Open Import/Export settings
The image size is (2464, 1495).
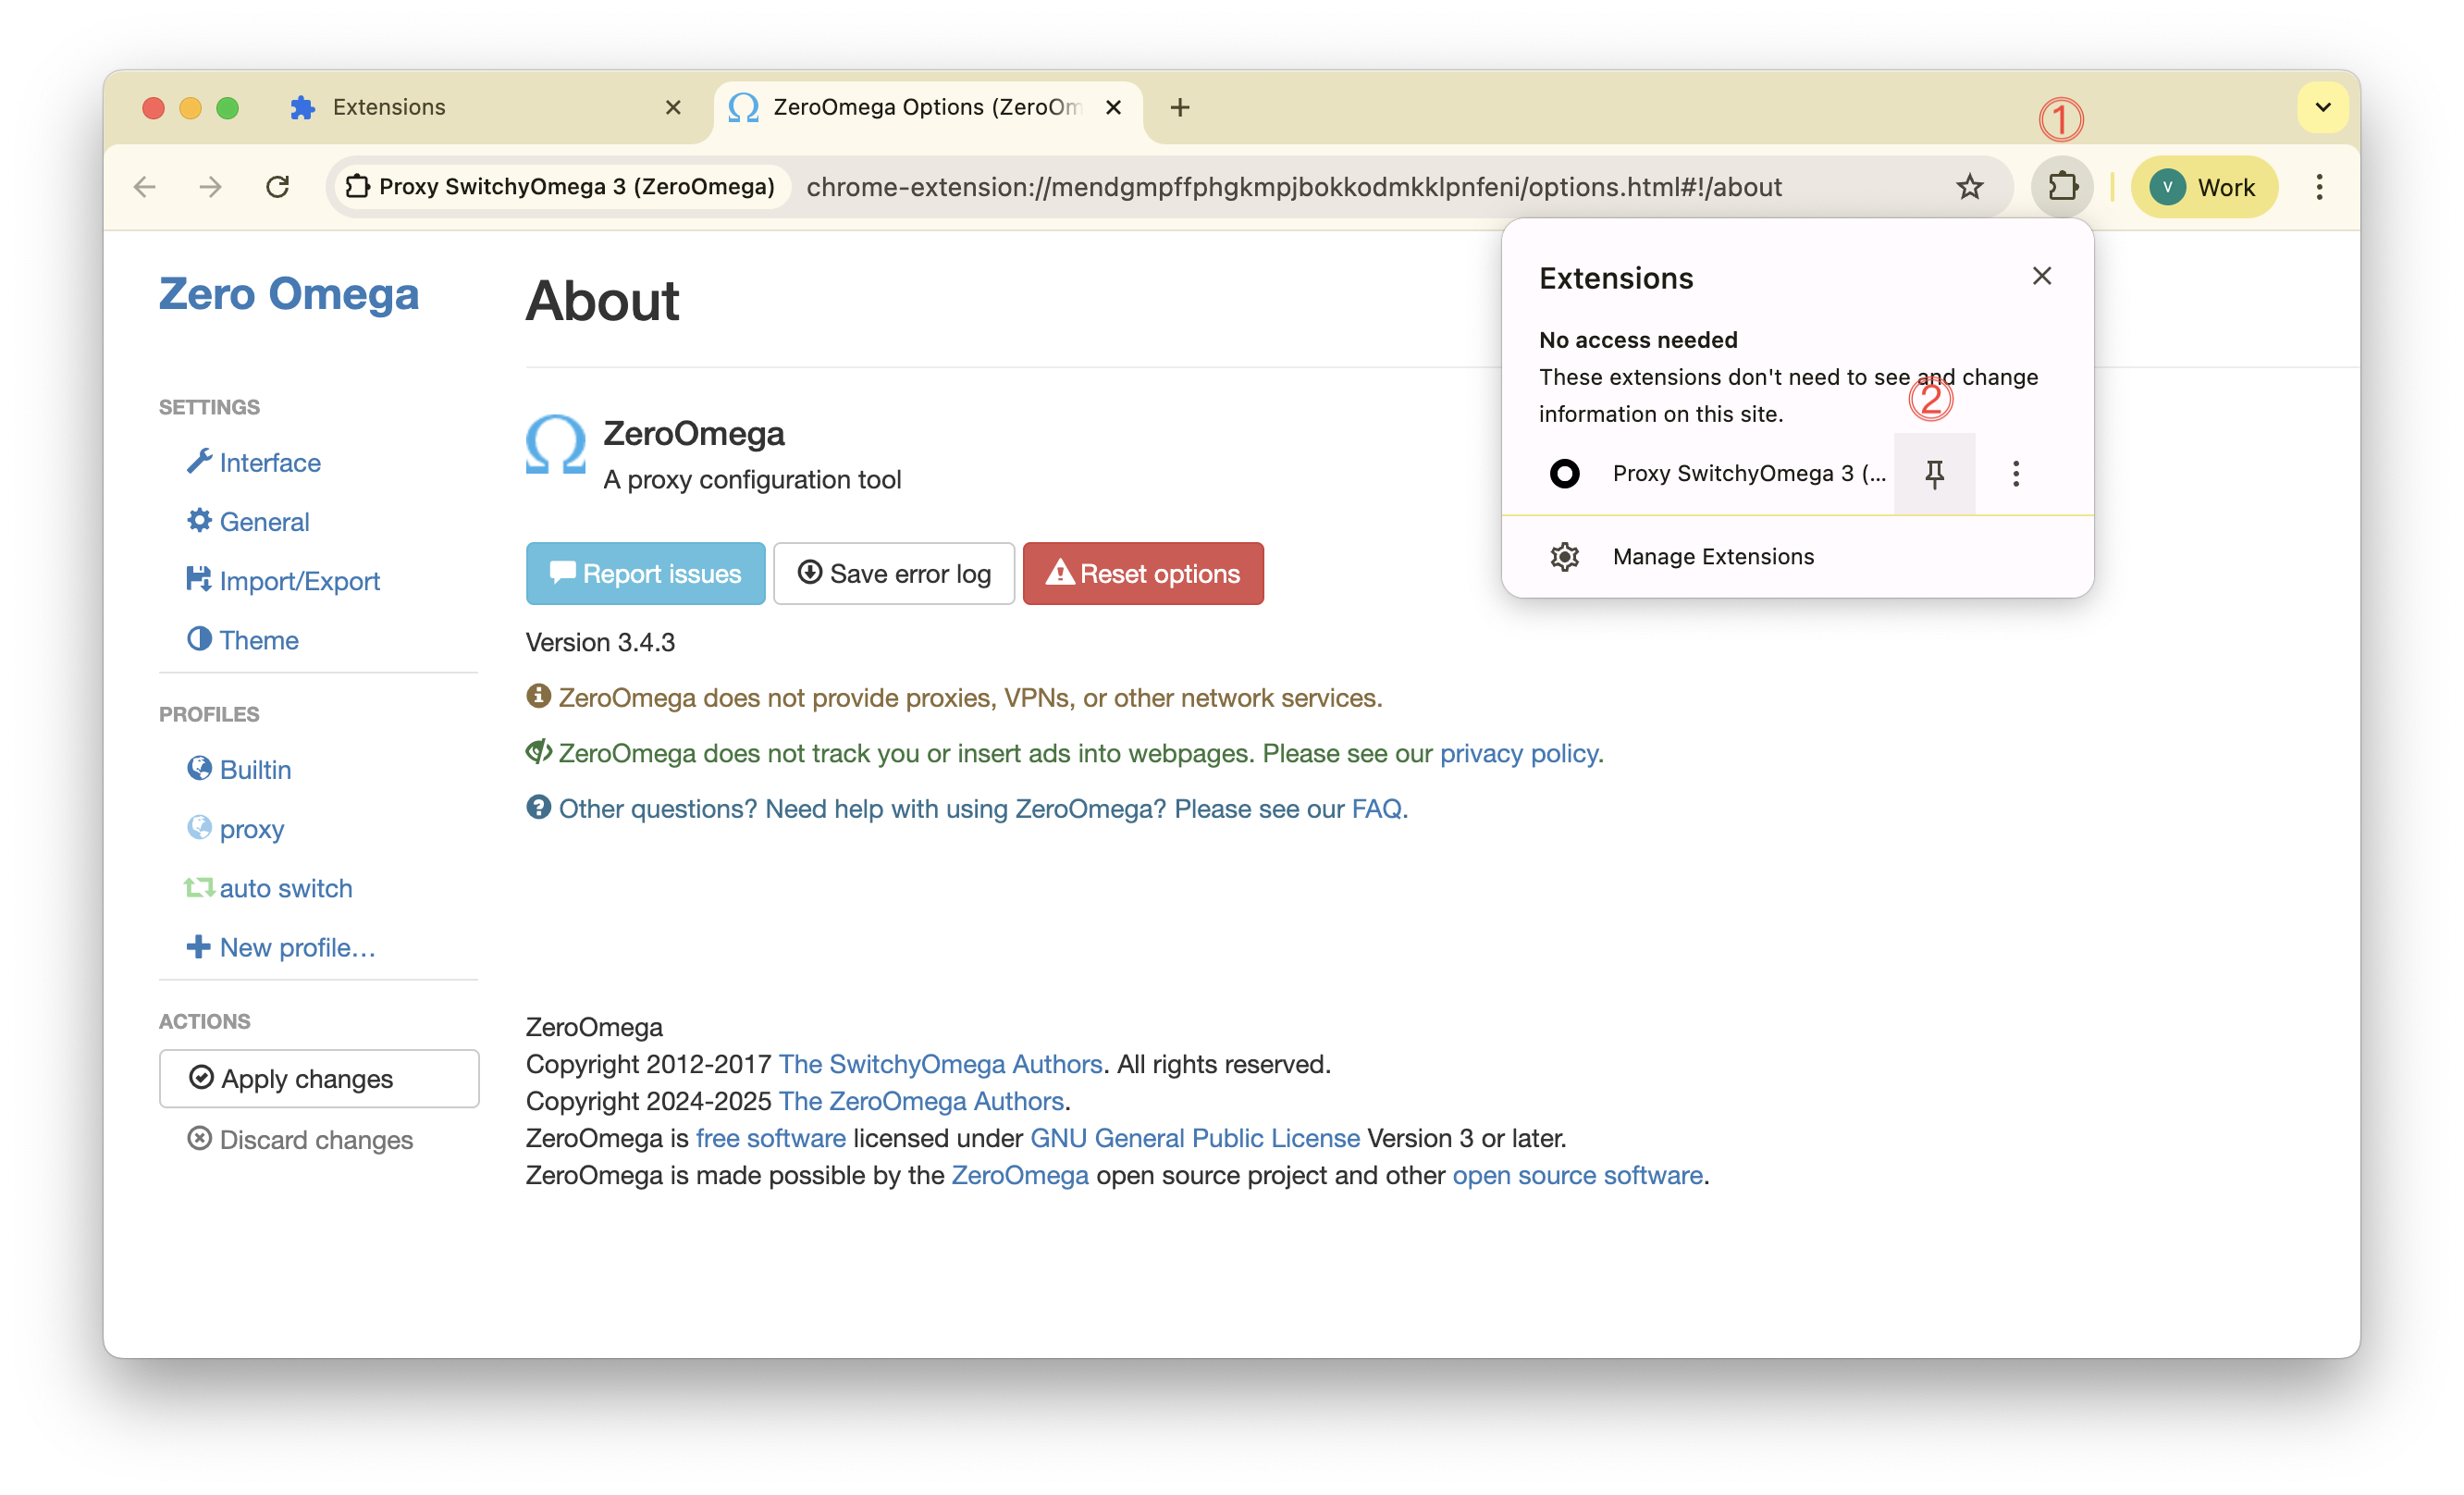point(283,581)
